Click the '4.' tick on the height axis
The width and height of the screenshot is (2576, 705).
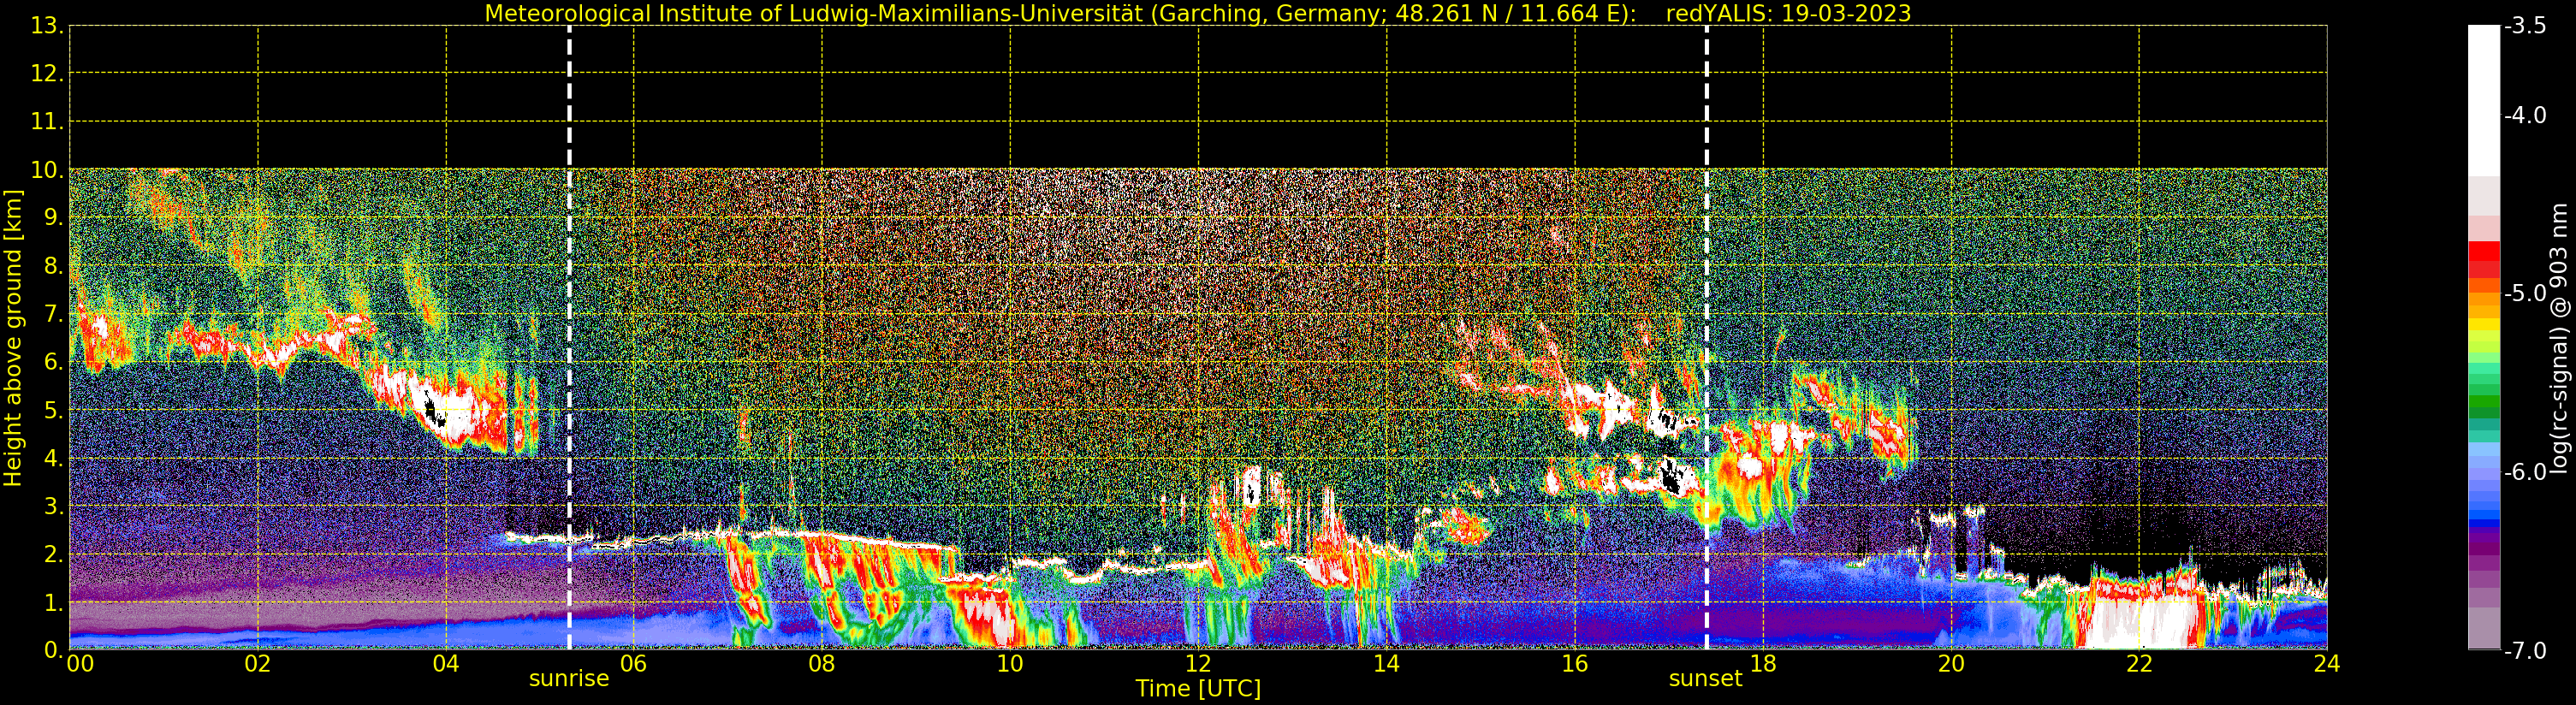54,458
